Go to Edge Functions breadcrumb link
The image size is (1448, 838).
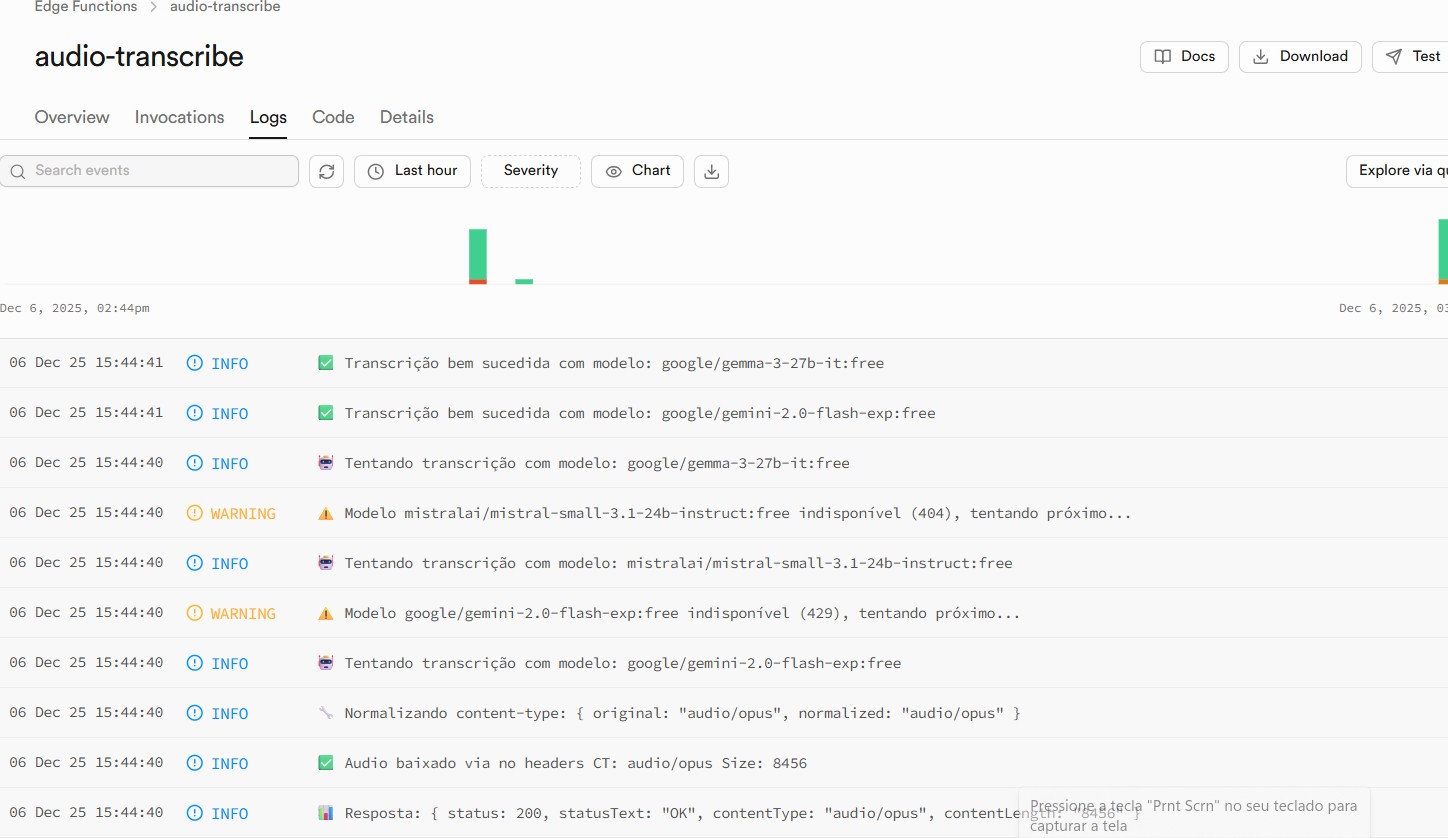click(86, 7)
